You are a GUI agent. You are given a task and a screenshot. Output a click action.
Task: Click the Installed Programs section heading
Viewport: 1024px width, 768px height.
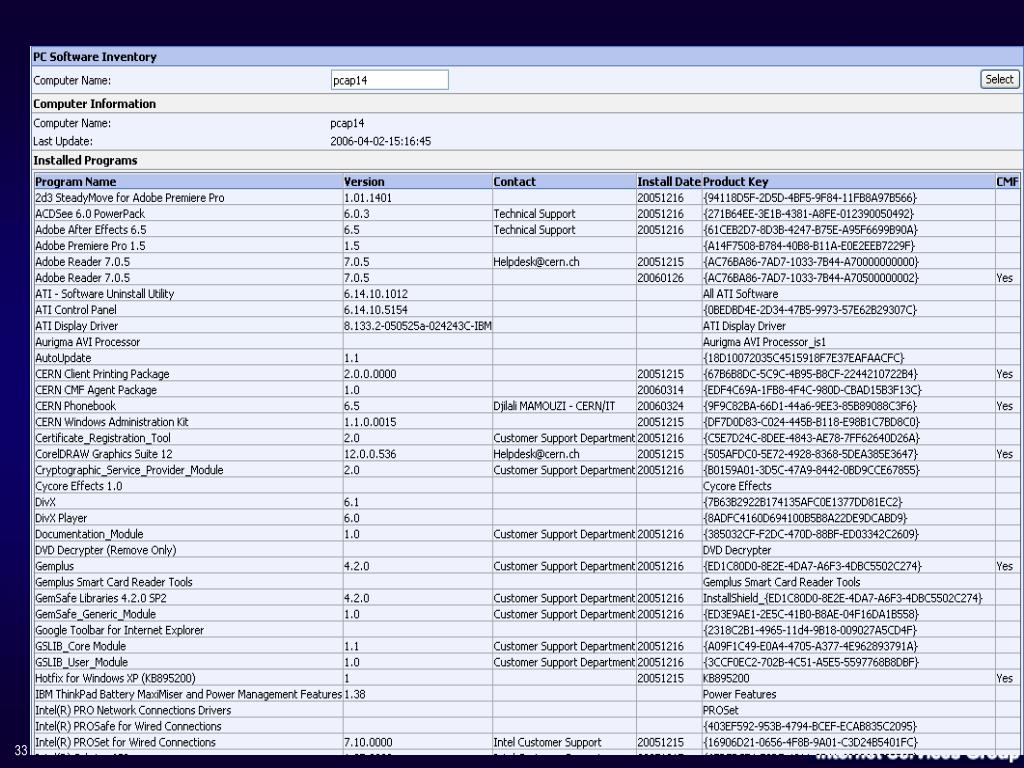coord(86,160)
